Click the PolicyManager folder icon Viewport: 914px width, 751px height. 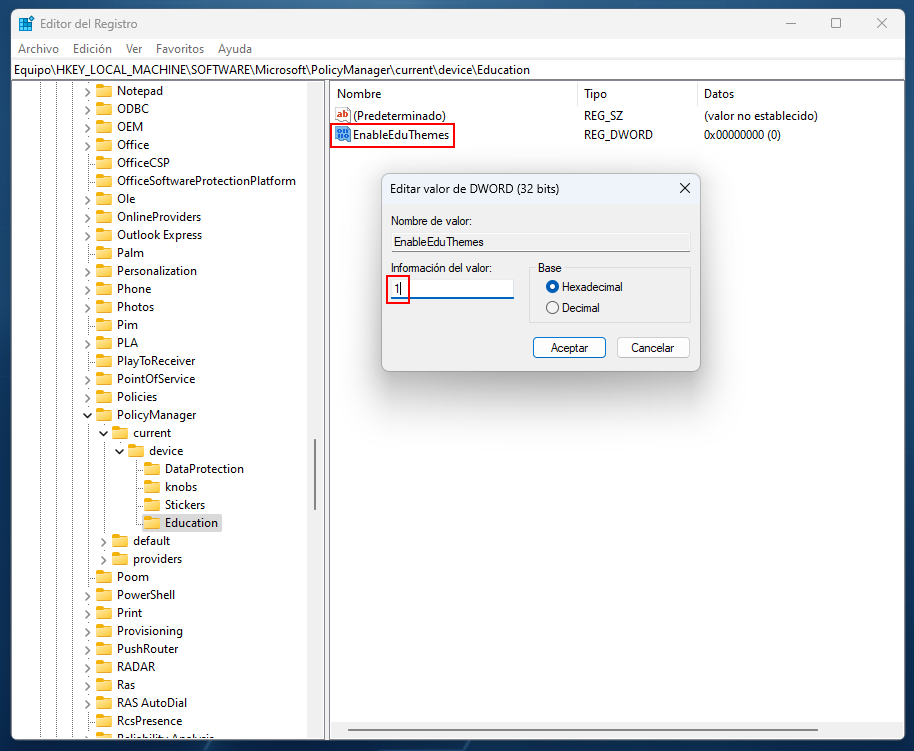coord(104,415)
